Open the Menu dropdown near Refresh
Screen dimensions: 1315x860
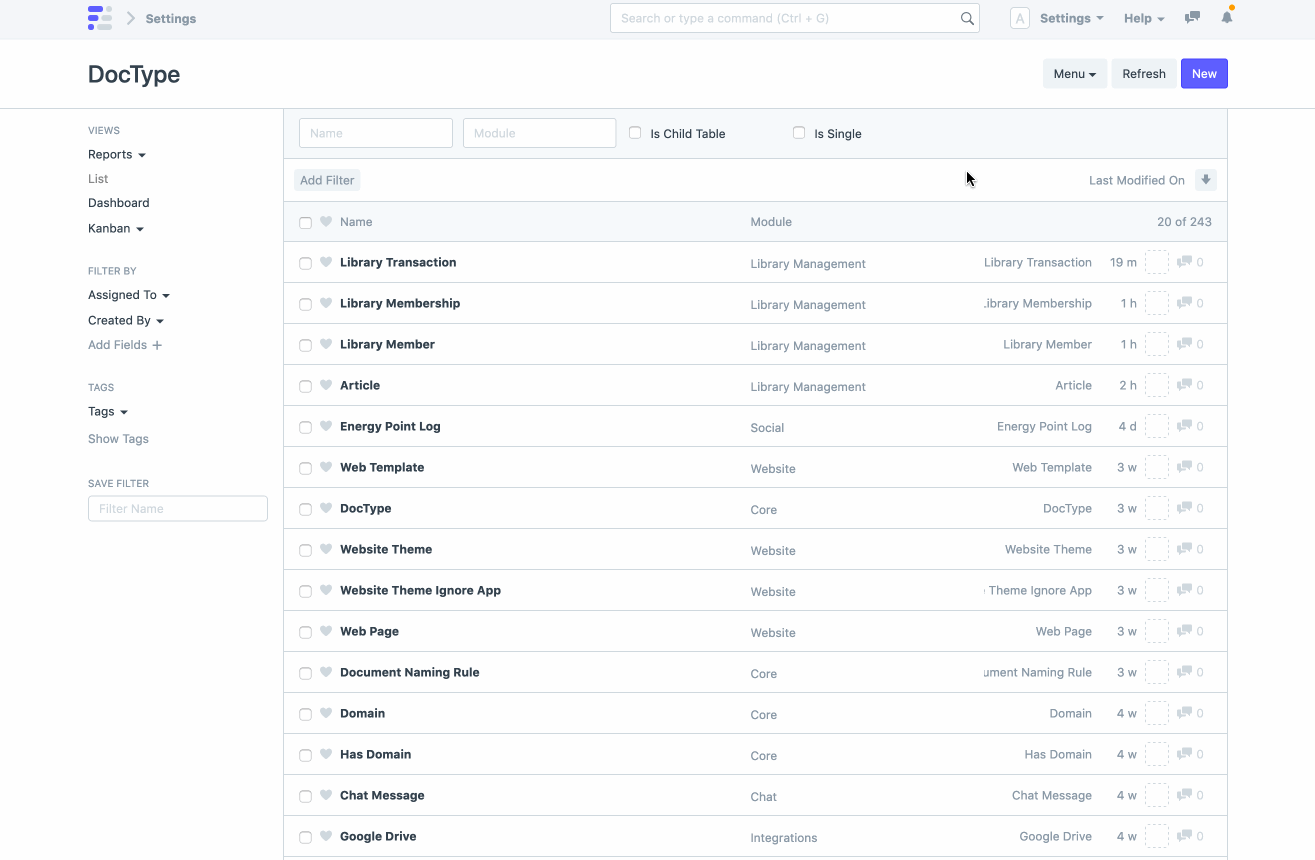click(x=1074, y=73)
